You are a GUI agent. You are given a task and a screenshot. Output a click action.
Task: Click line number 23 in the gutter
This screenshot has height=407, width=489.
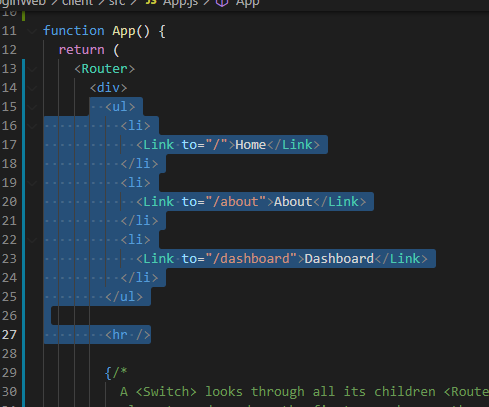[x=9, y=259]
